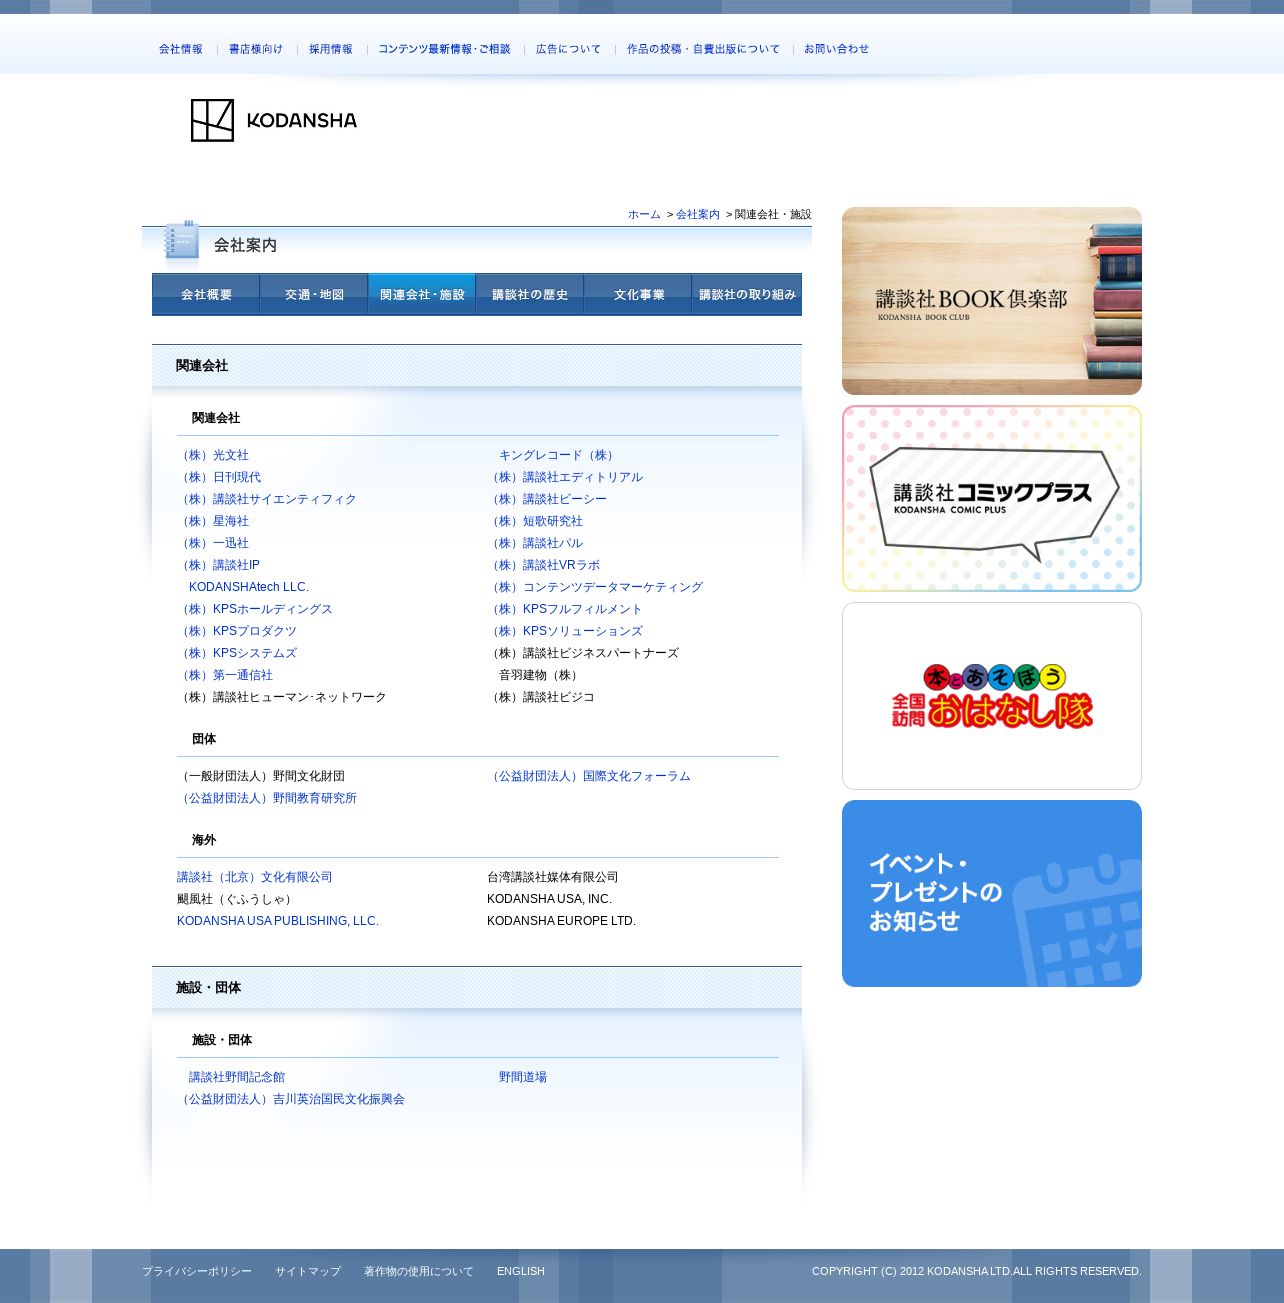Switch to 講談社の歴史 tab
This screenshot has width=1284, height=1303.
[x=530, y=294]
